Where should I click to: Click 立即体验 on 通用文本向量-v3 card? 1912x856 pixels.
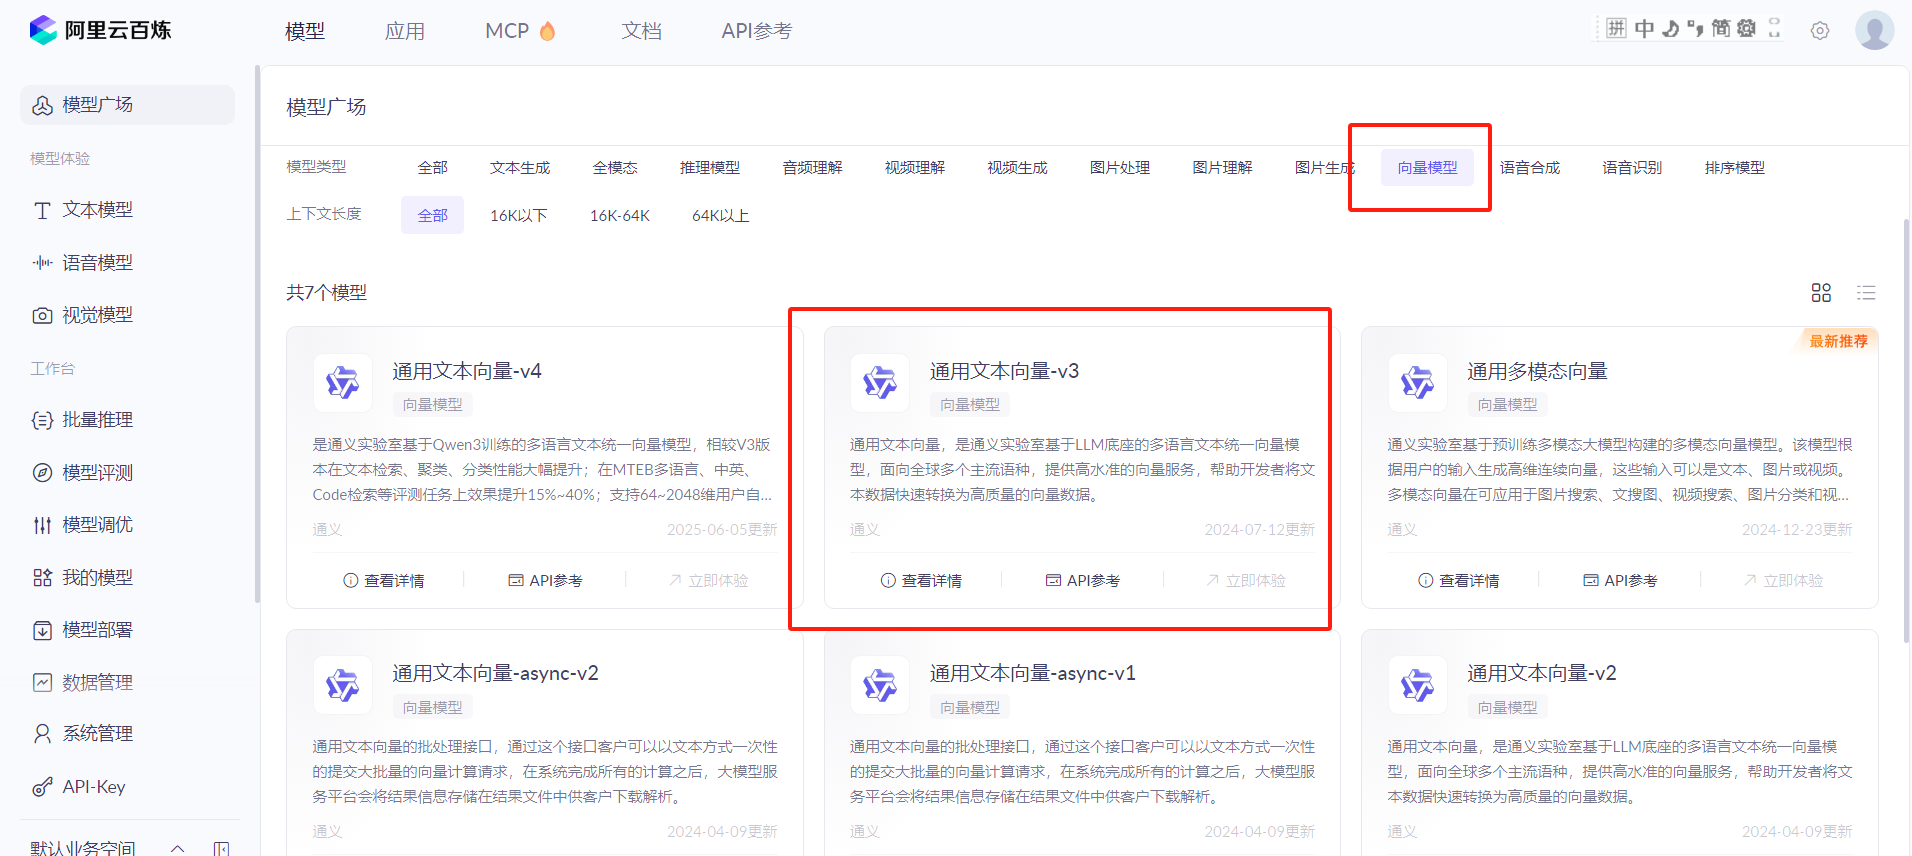(1246, 581)
